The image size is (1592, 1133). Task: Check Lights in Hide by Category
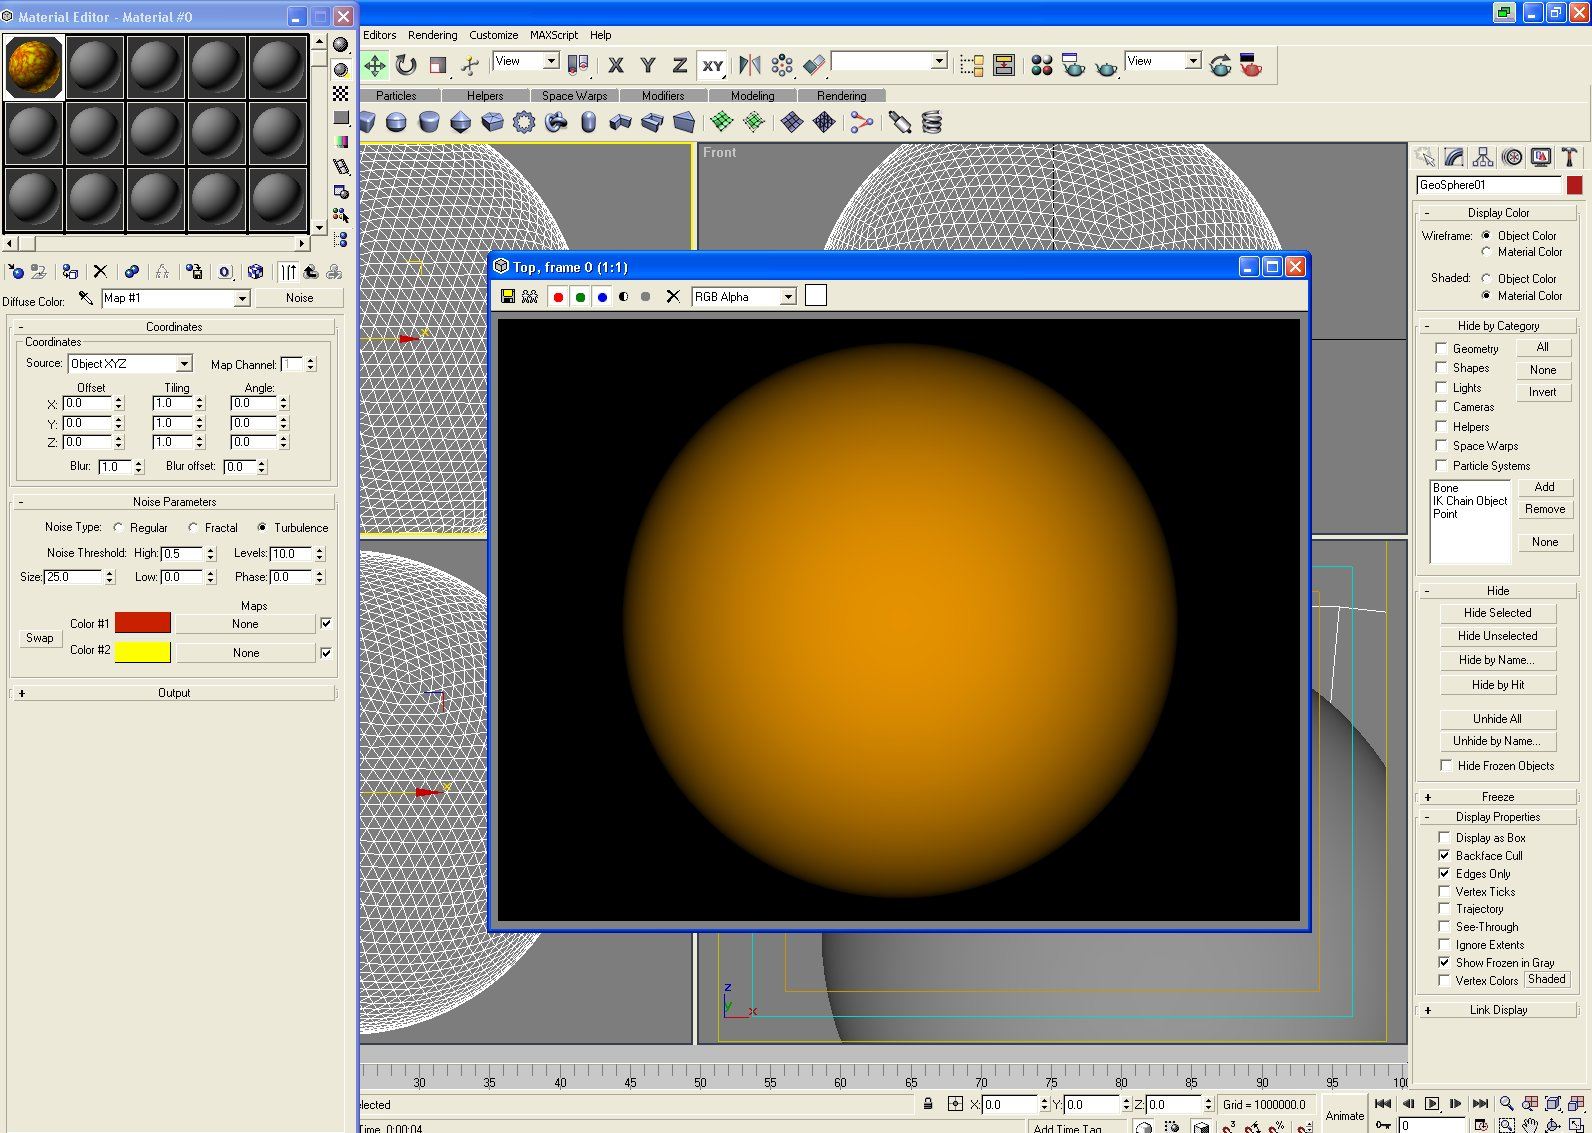(x=1441, y=387)
